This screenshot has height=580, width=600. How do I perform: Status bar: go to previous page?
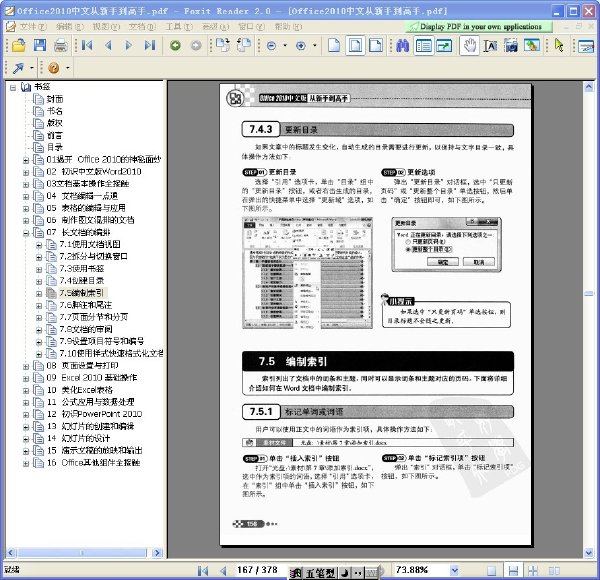point(223,570)
